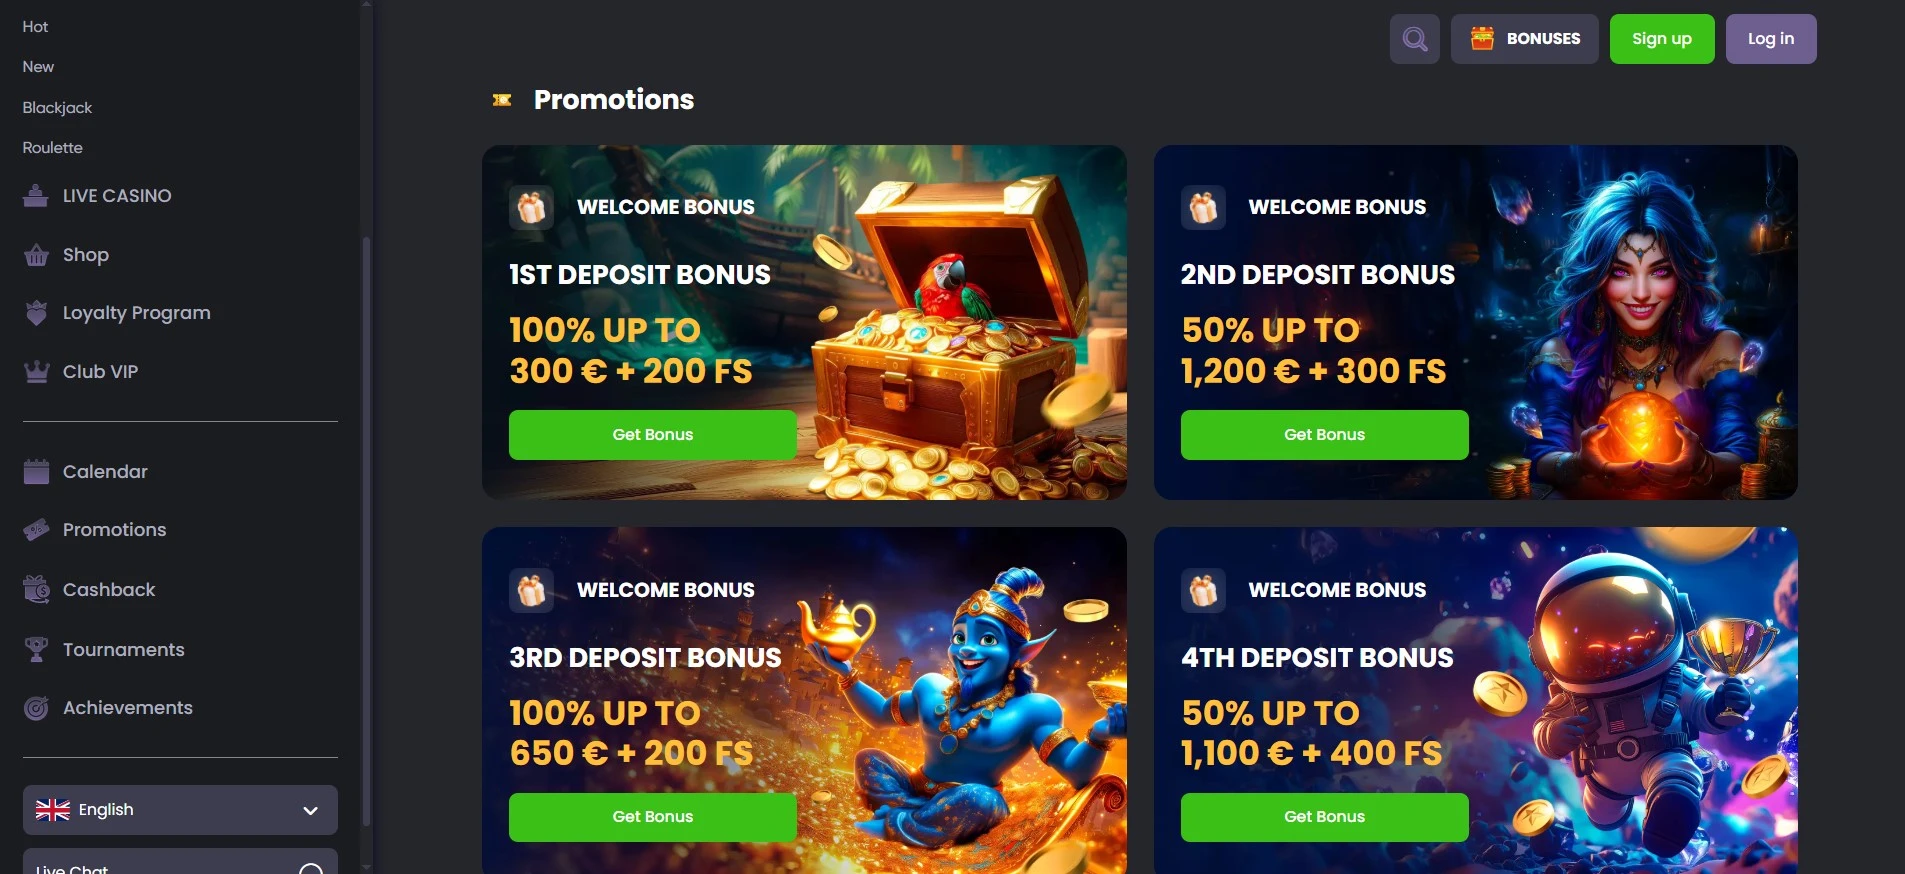Click the Log in button

point(1771,39)
